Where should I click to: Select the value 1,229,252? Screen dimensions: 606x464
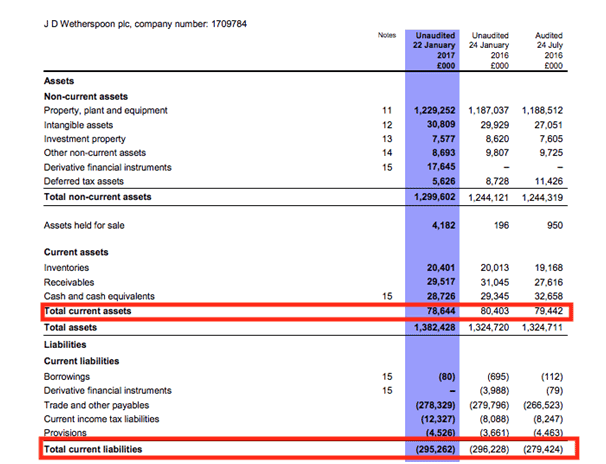click(x=435, y=110)
